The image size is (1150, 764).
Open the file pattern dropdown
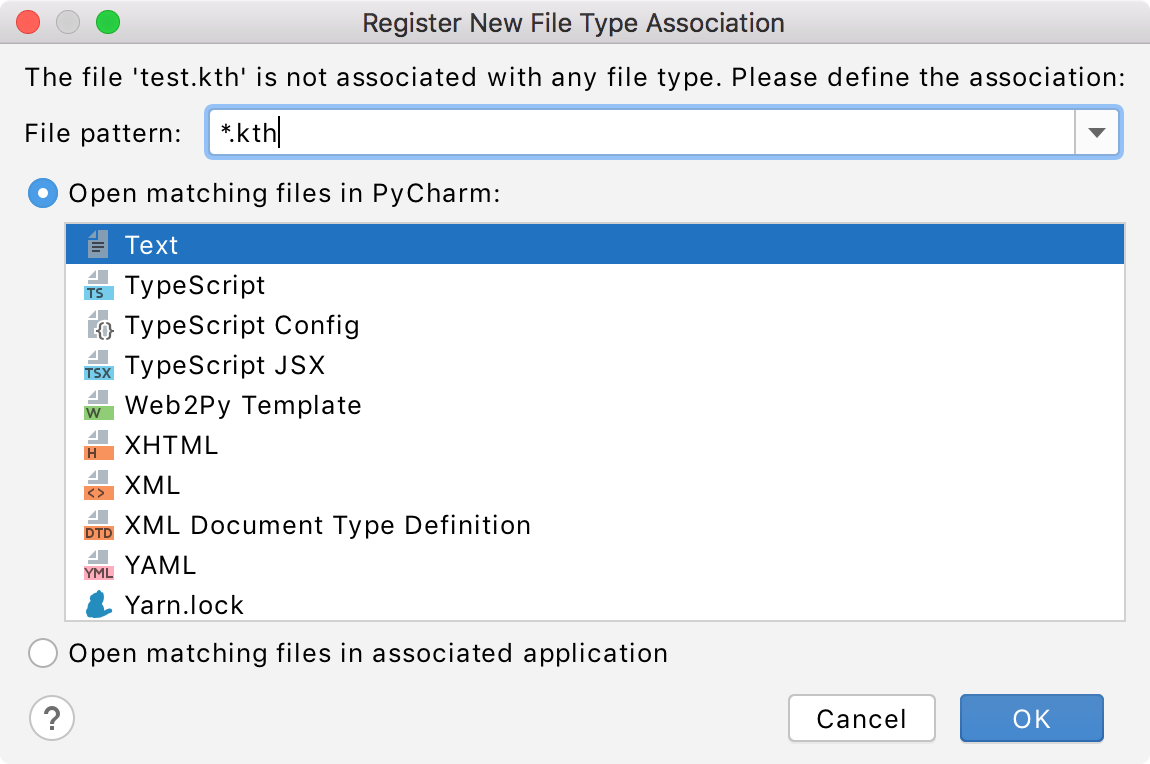1097,132
